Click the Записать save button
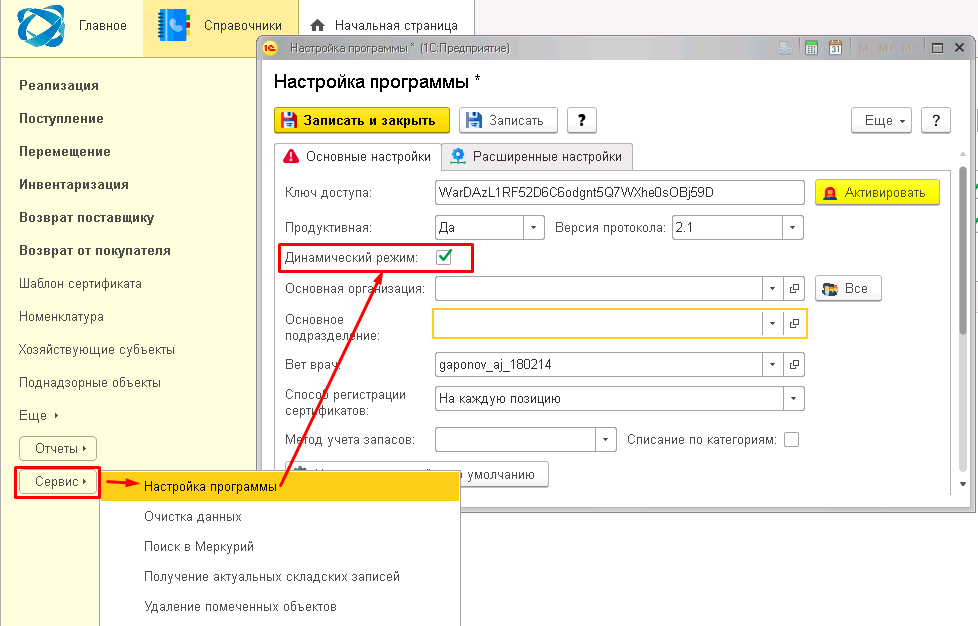The image size is (978, 626). tap(508, 120)
